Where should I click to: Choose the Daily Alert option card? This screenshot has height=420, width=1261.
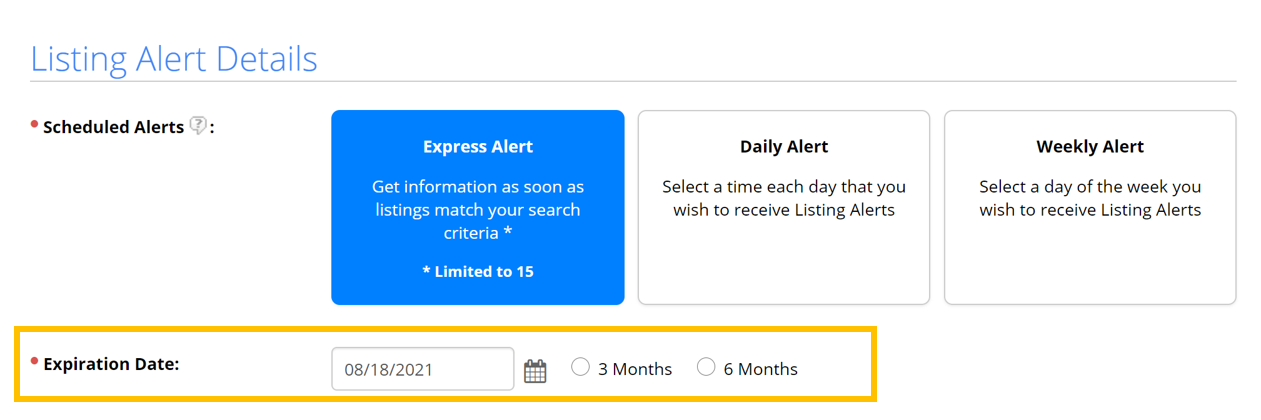point(784,207)
